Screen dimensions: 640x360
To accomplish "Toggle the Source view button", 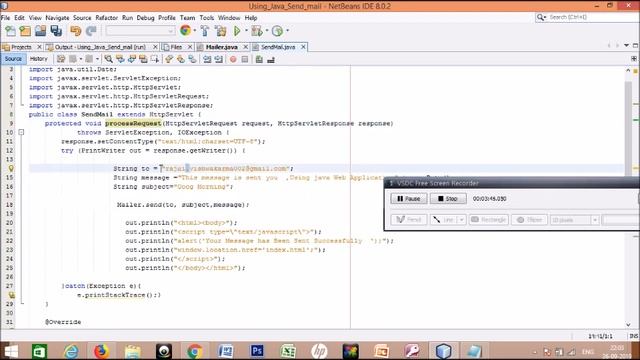I will [13, 59].
